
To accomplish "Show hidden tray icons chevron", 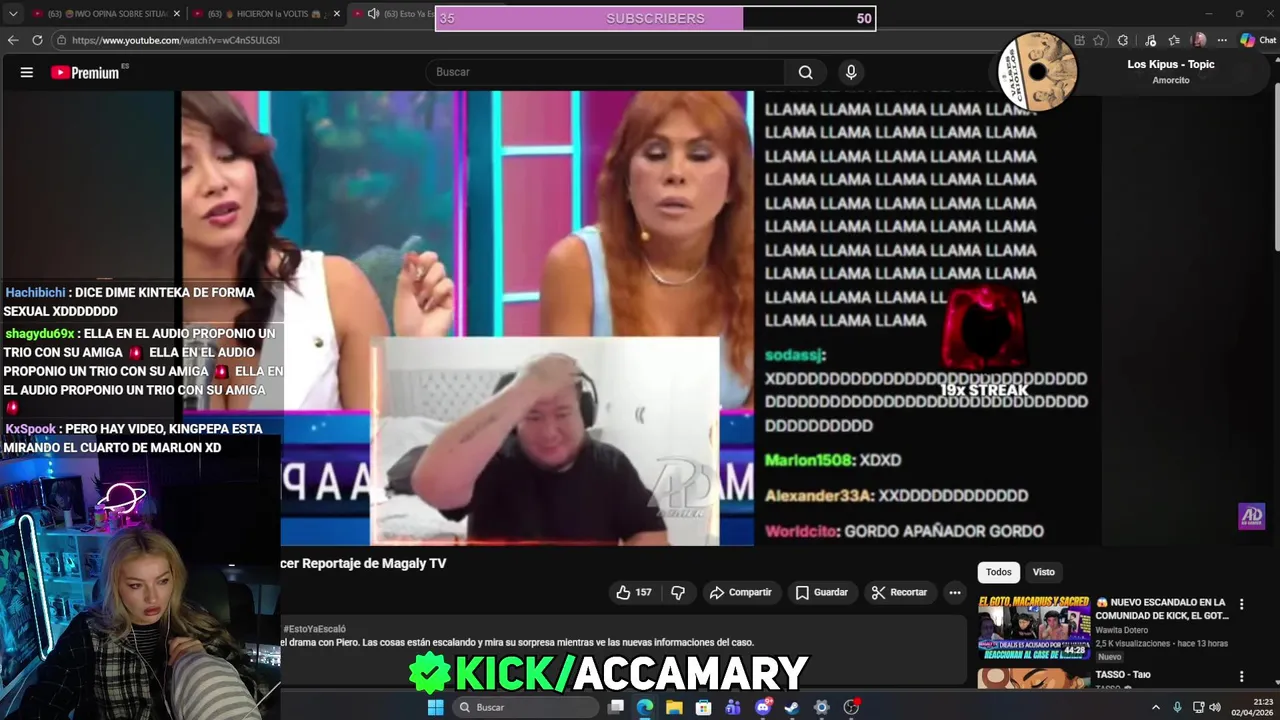I will tap(1156, 707).
